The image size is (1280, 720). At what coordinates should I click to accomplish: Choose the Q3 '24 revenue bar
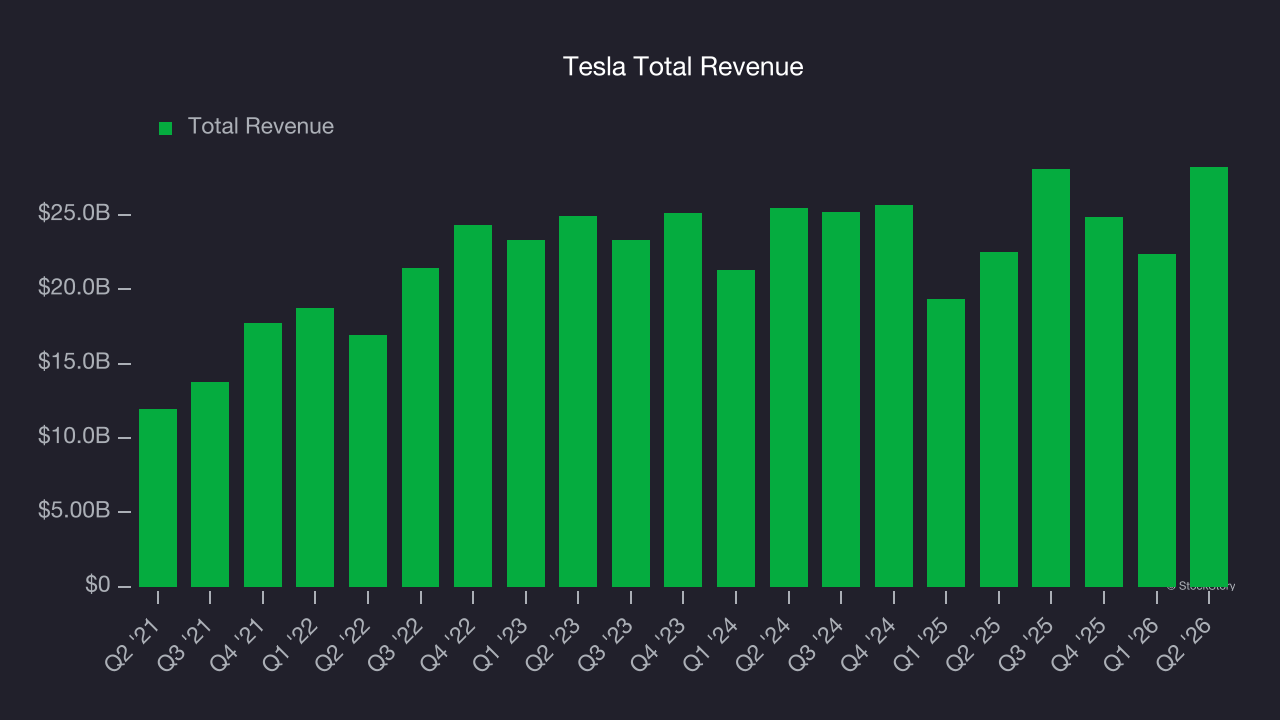tap(841, 399)
